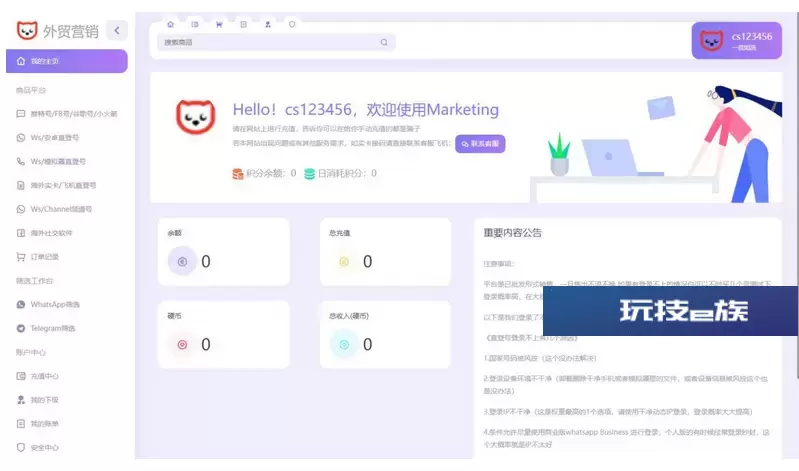Click the red cat avatar beside Hello greeting
799x471 pixels.
pos(196,117)
